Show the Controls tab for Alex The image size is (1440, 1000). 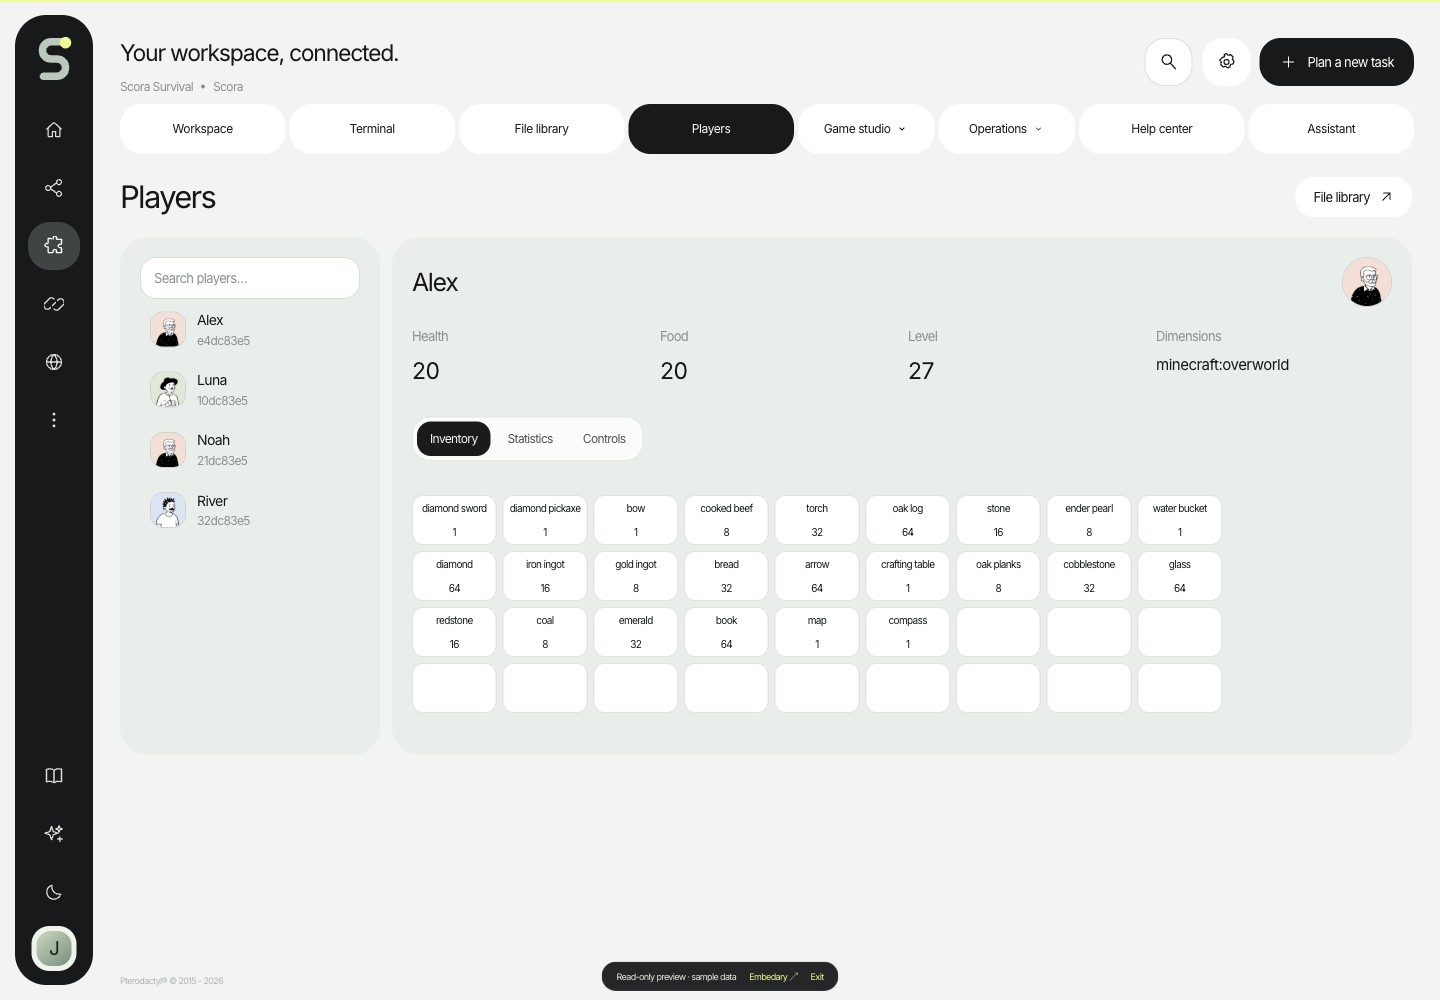(x=604, y=439)
